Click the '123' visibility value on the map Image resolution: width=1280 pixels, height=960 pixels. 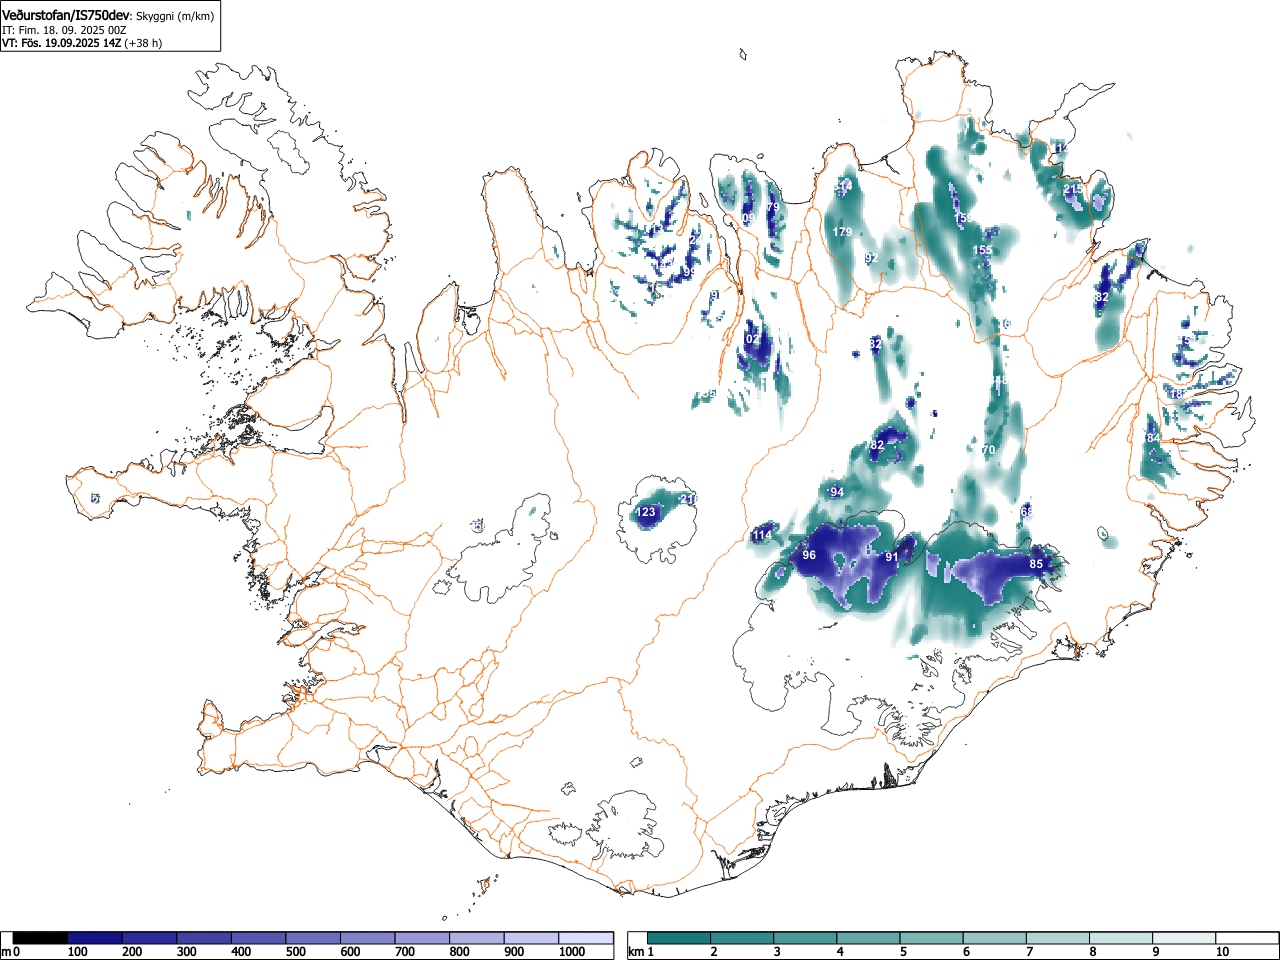tap(646, 513)
